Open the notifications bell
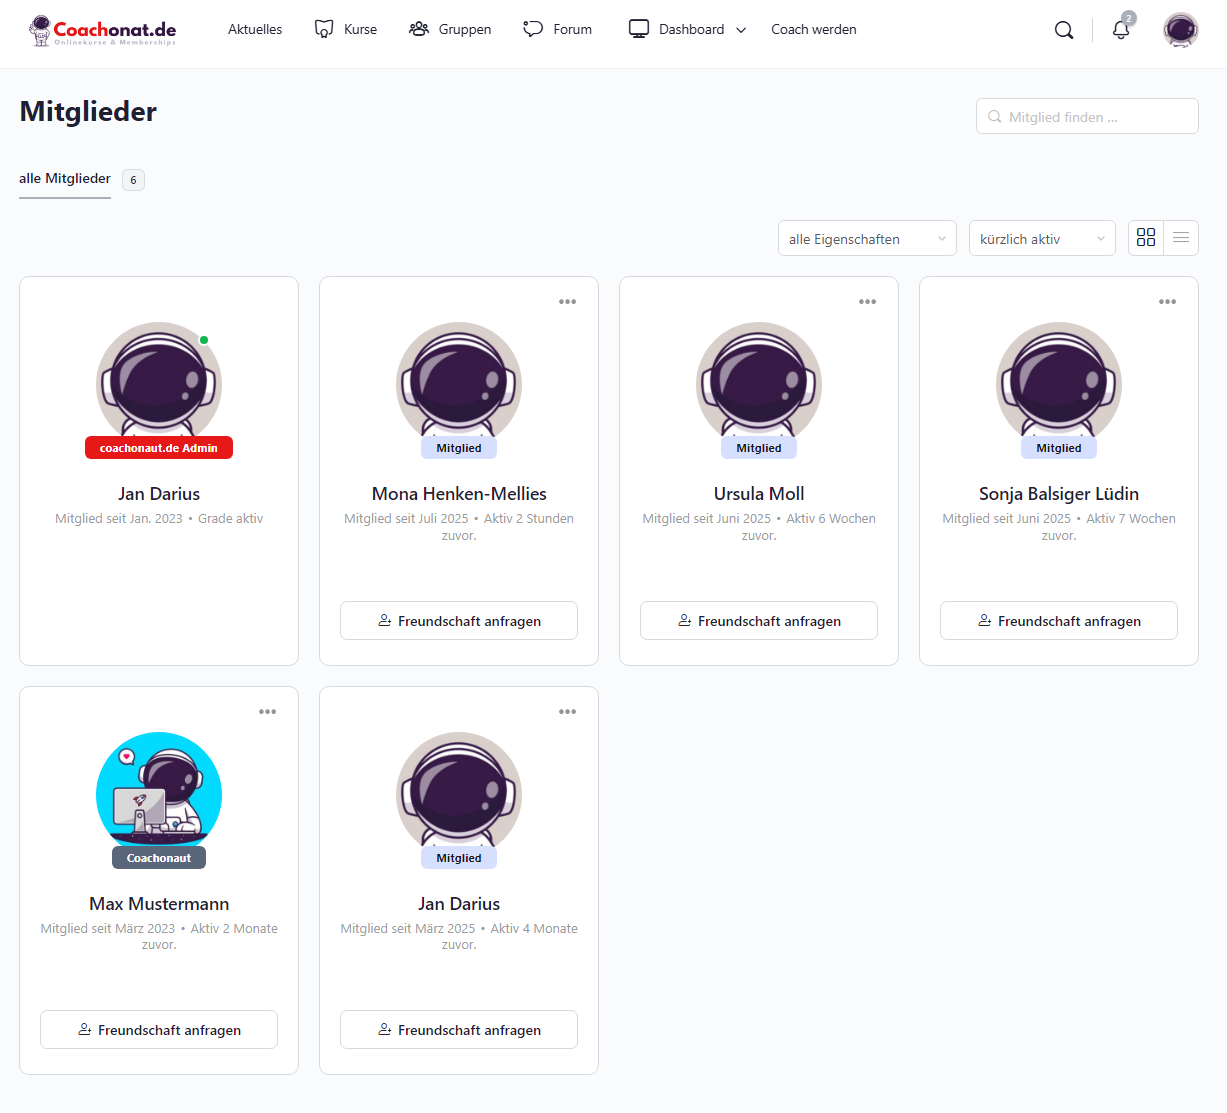Screen dimensions: 1227x1113 1121,30
